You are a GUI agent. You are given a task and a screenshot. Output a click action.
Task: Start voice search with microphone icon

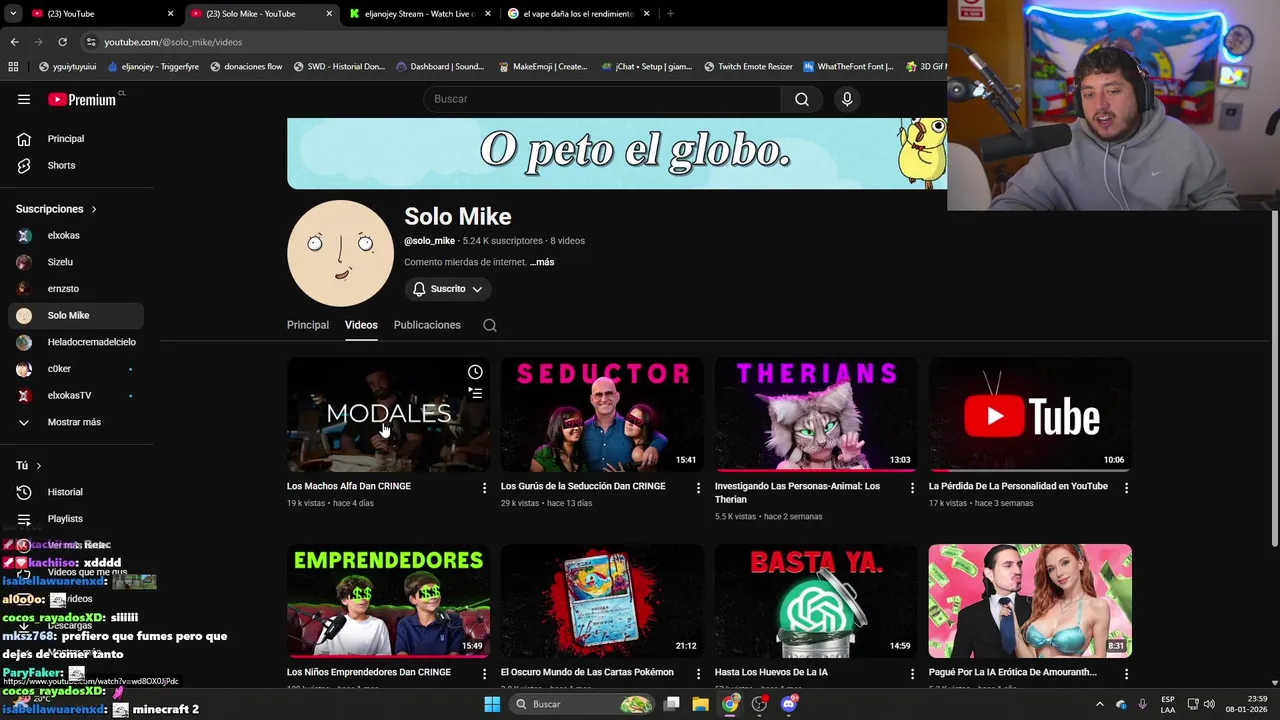(847, 99)
